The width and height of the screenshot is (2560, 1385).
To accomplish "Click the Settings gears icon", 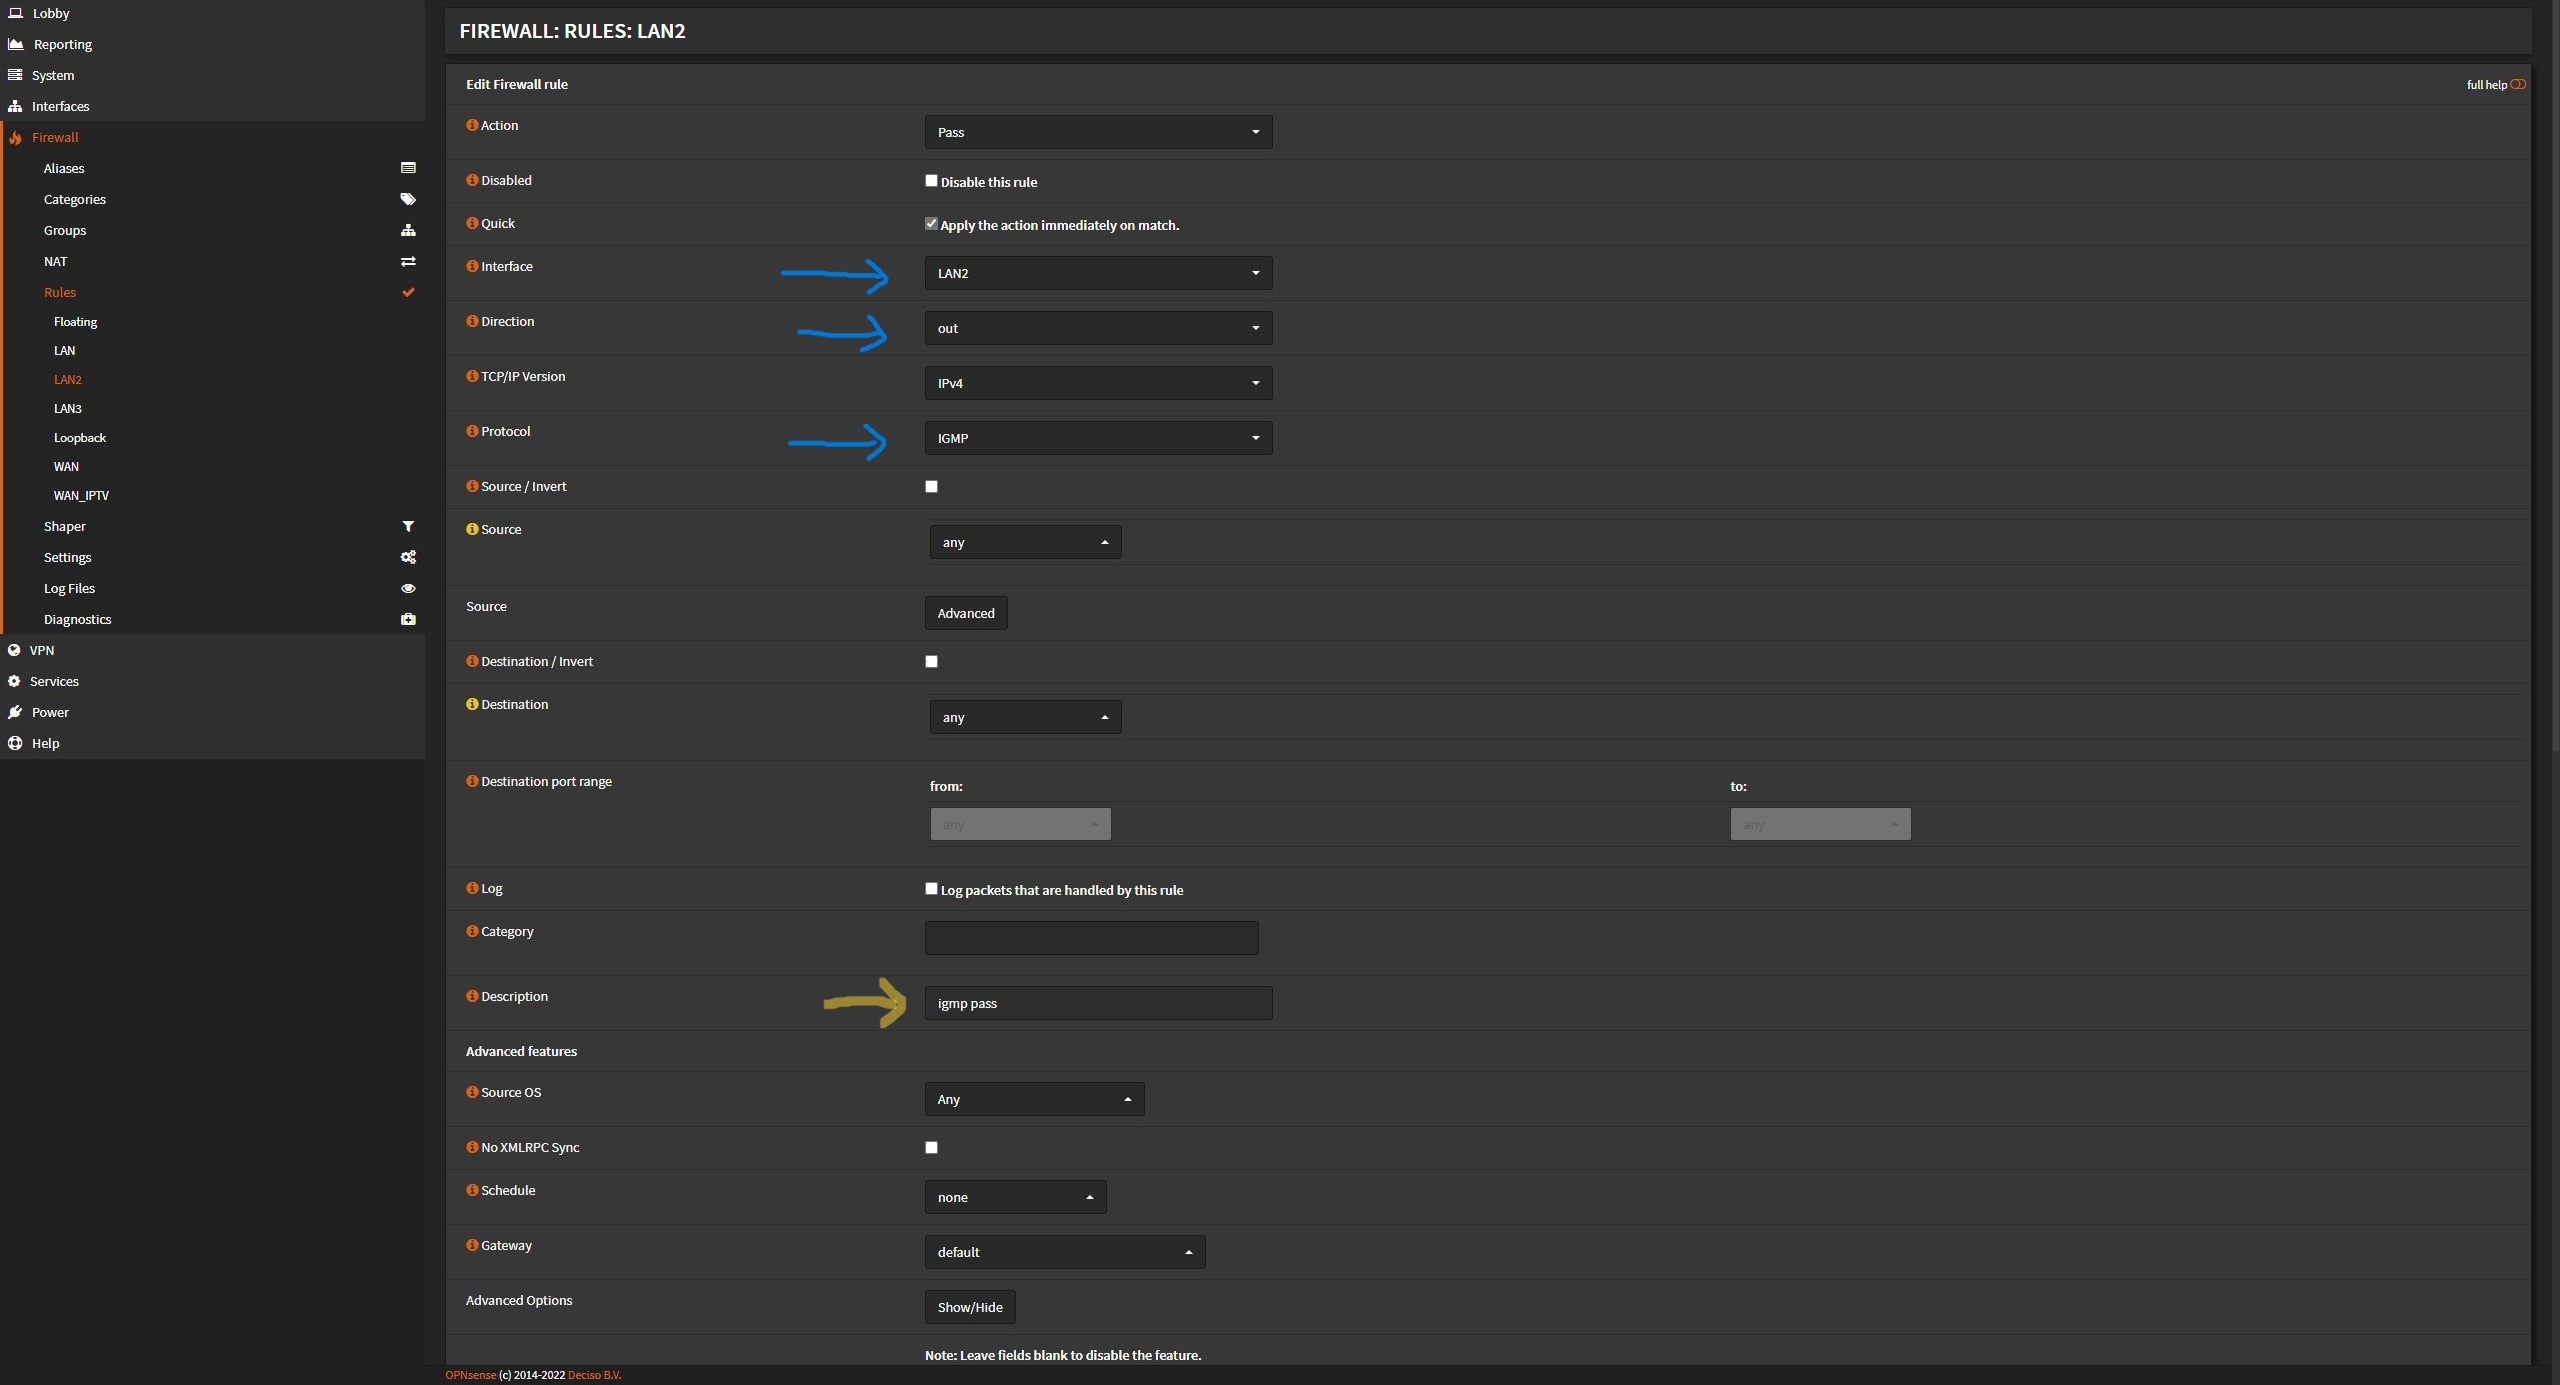I will pos(408,557).
